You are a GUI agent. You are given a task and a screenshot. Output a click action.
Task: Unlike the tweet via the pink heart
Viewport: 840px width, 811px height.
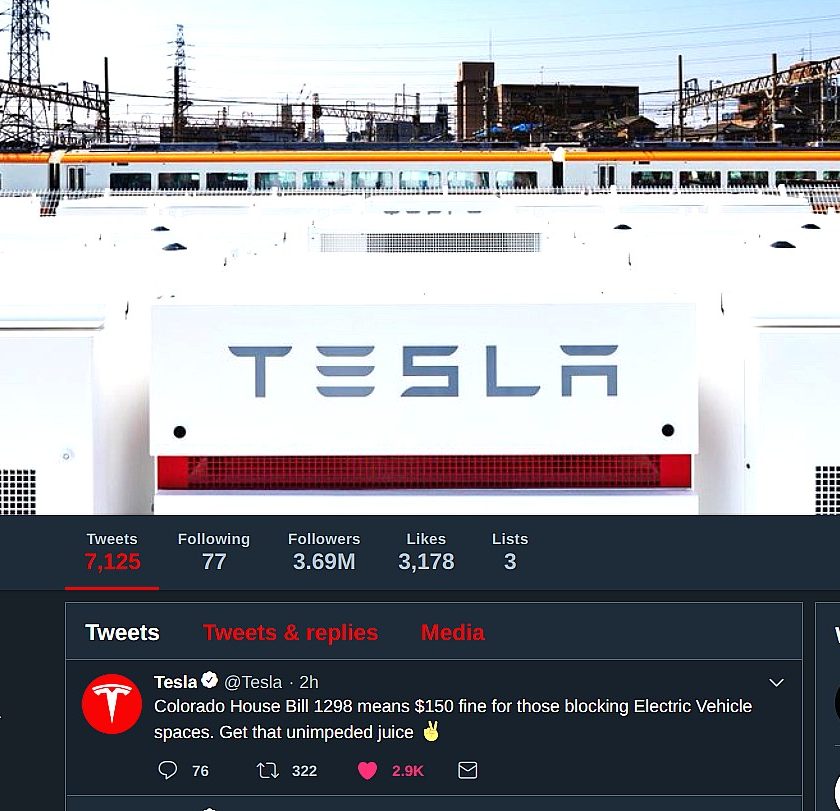point(368,770)
